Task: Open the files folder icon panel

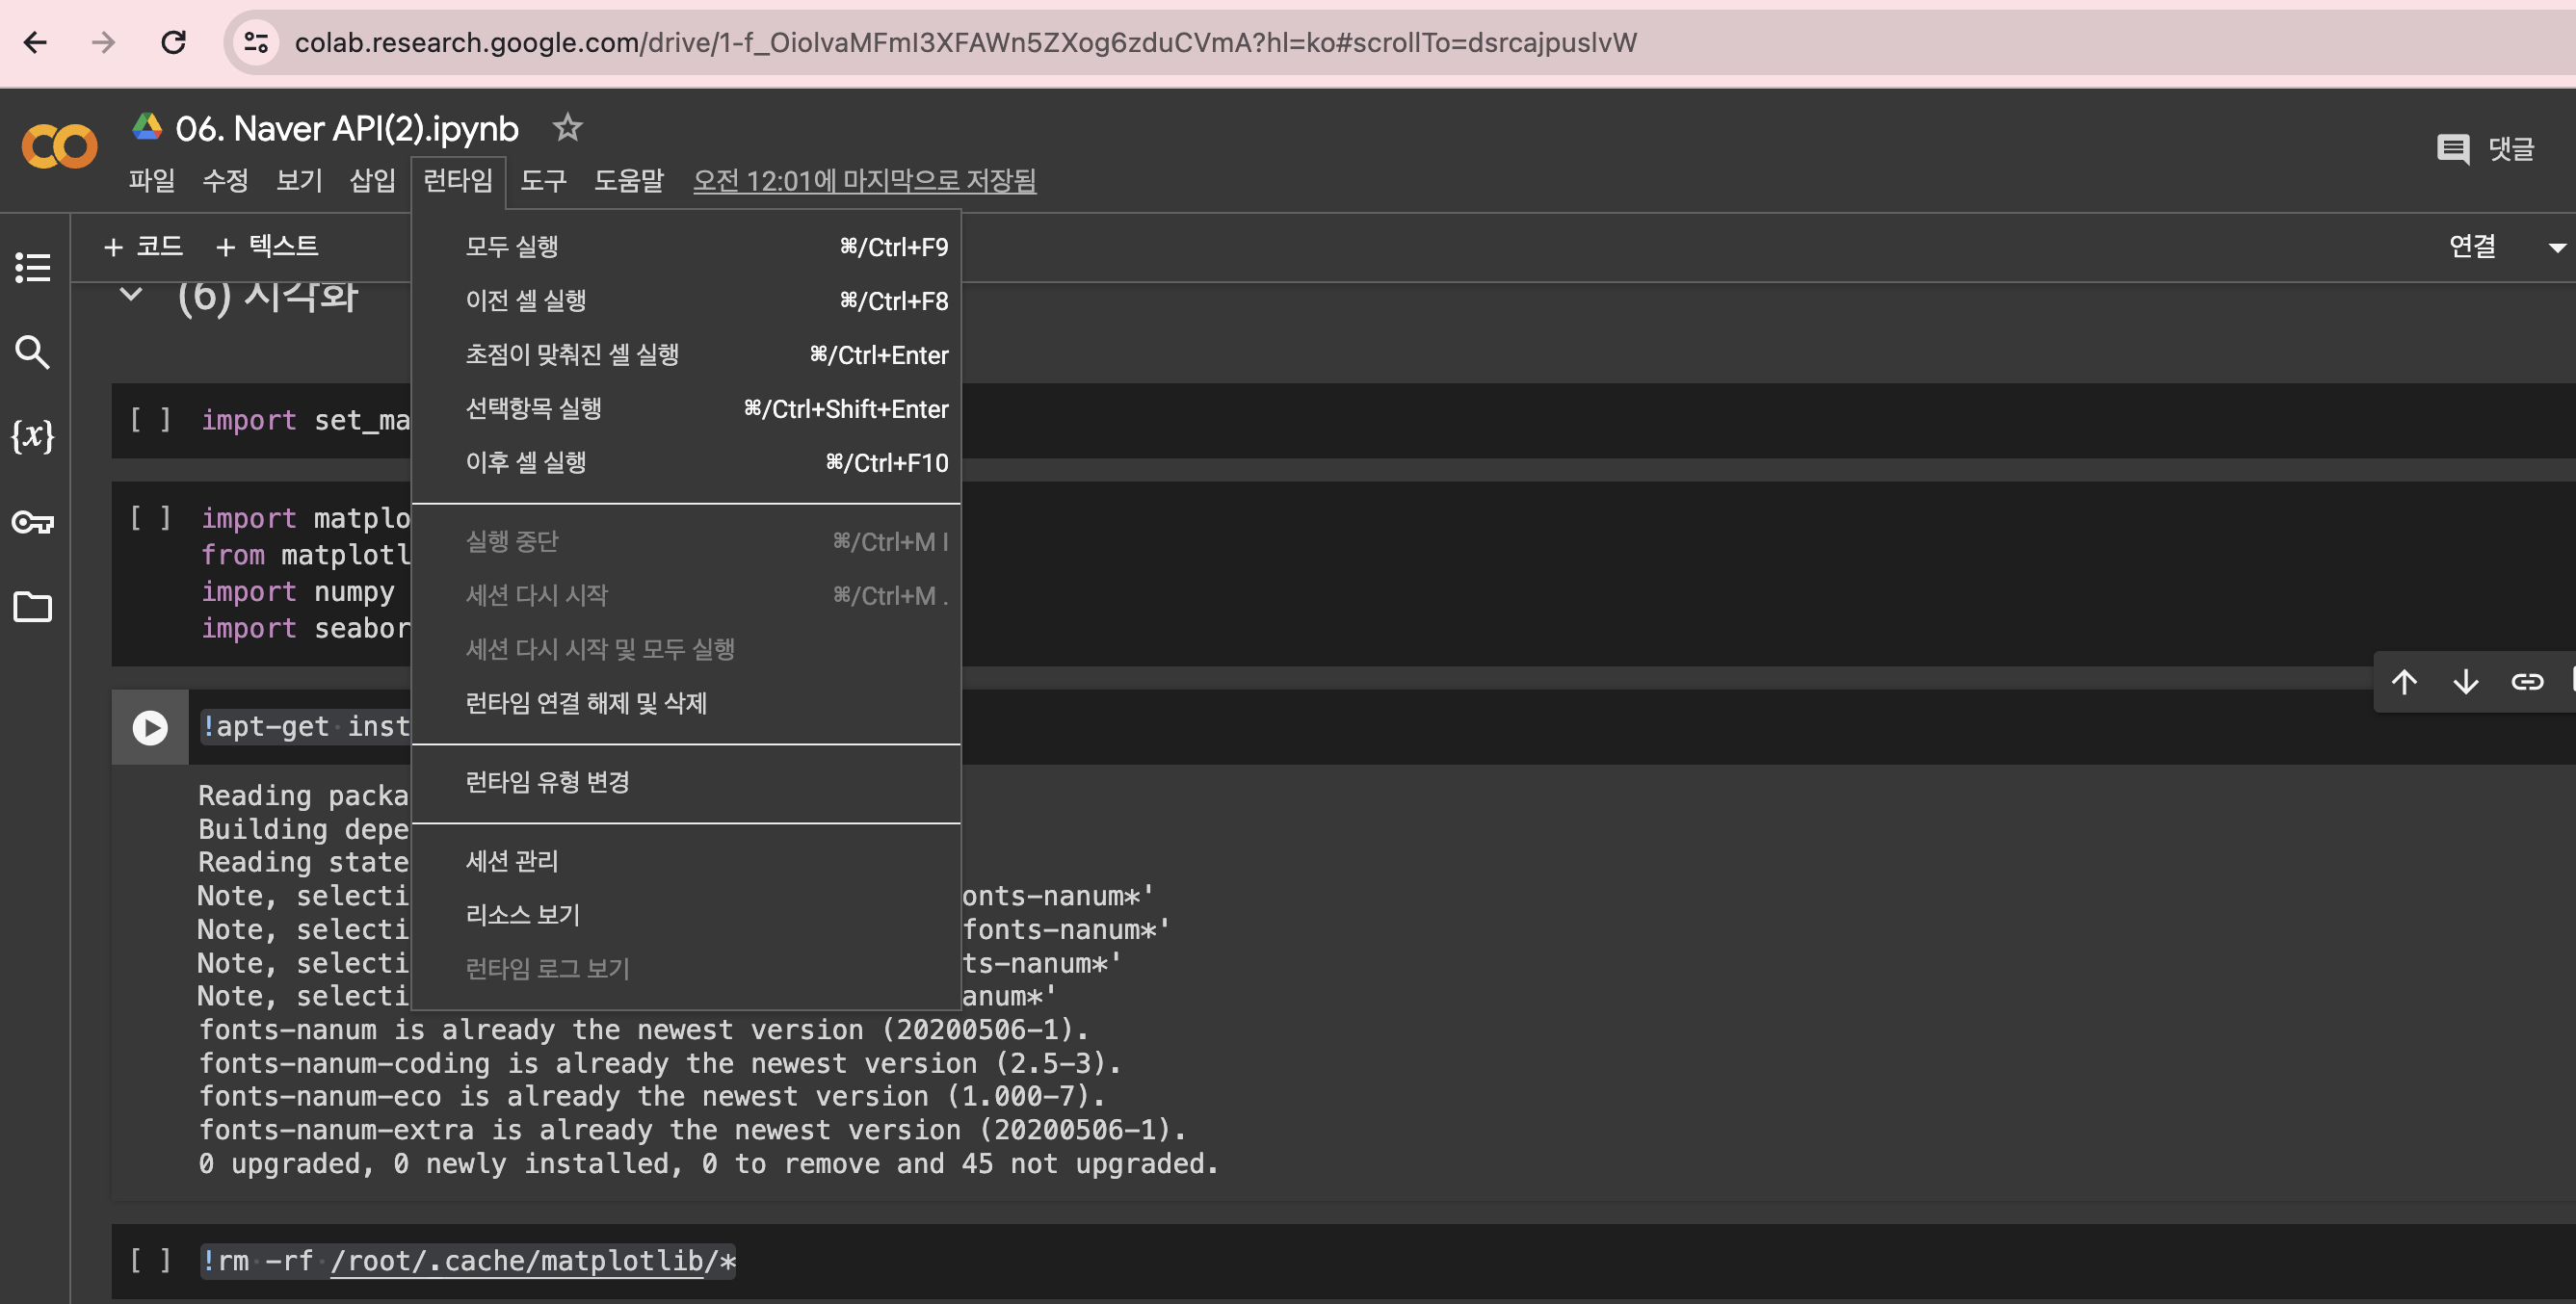Action: (33, 607)
